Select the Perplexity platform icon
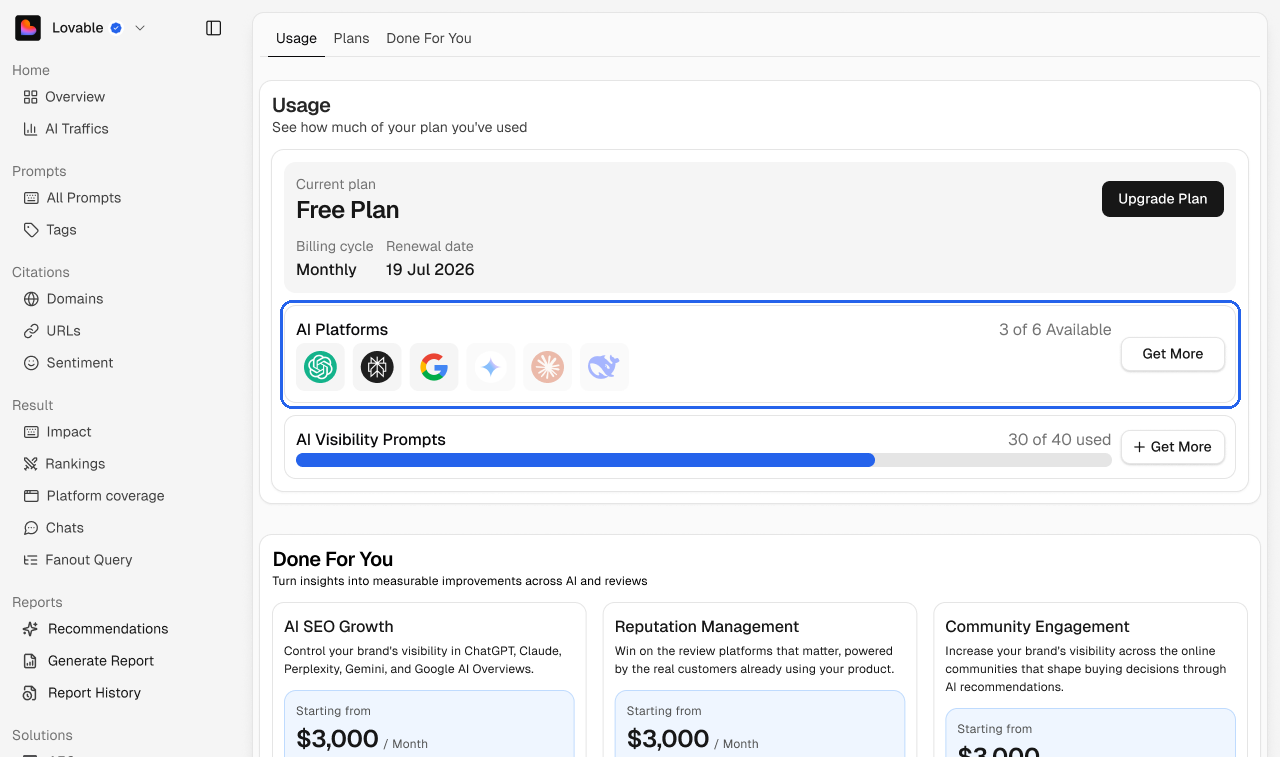 pos(377,367)
